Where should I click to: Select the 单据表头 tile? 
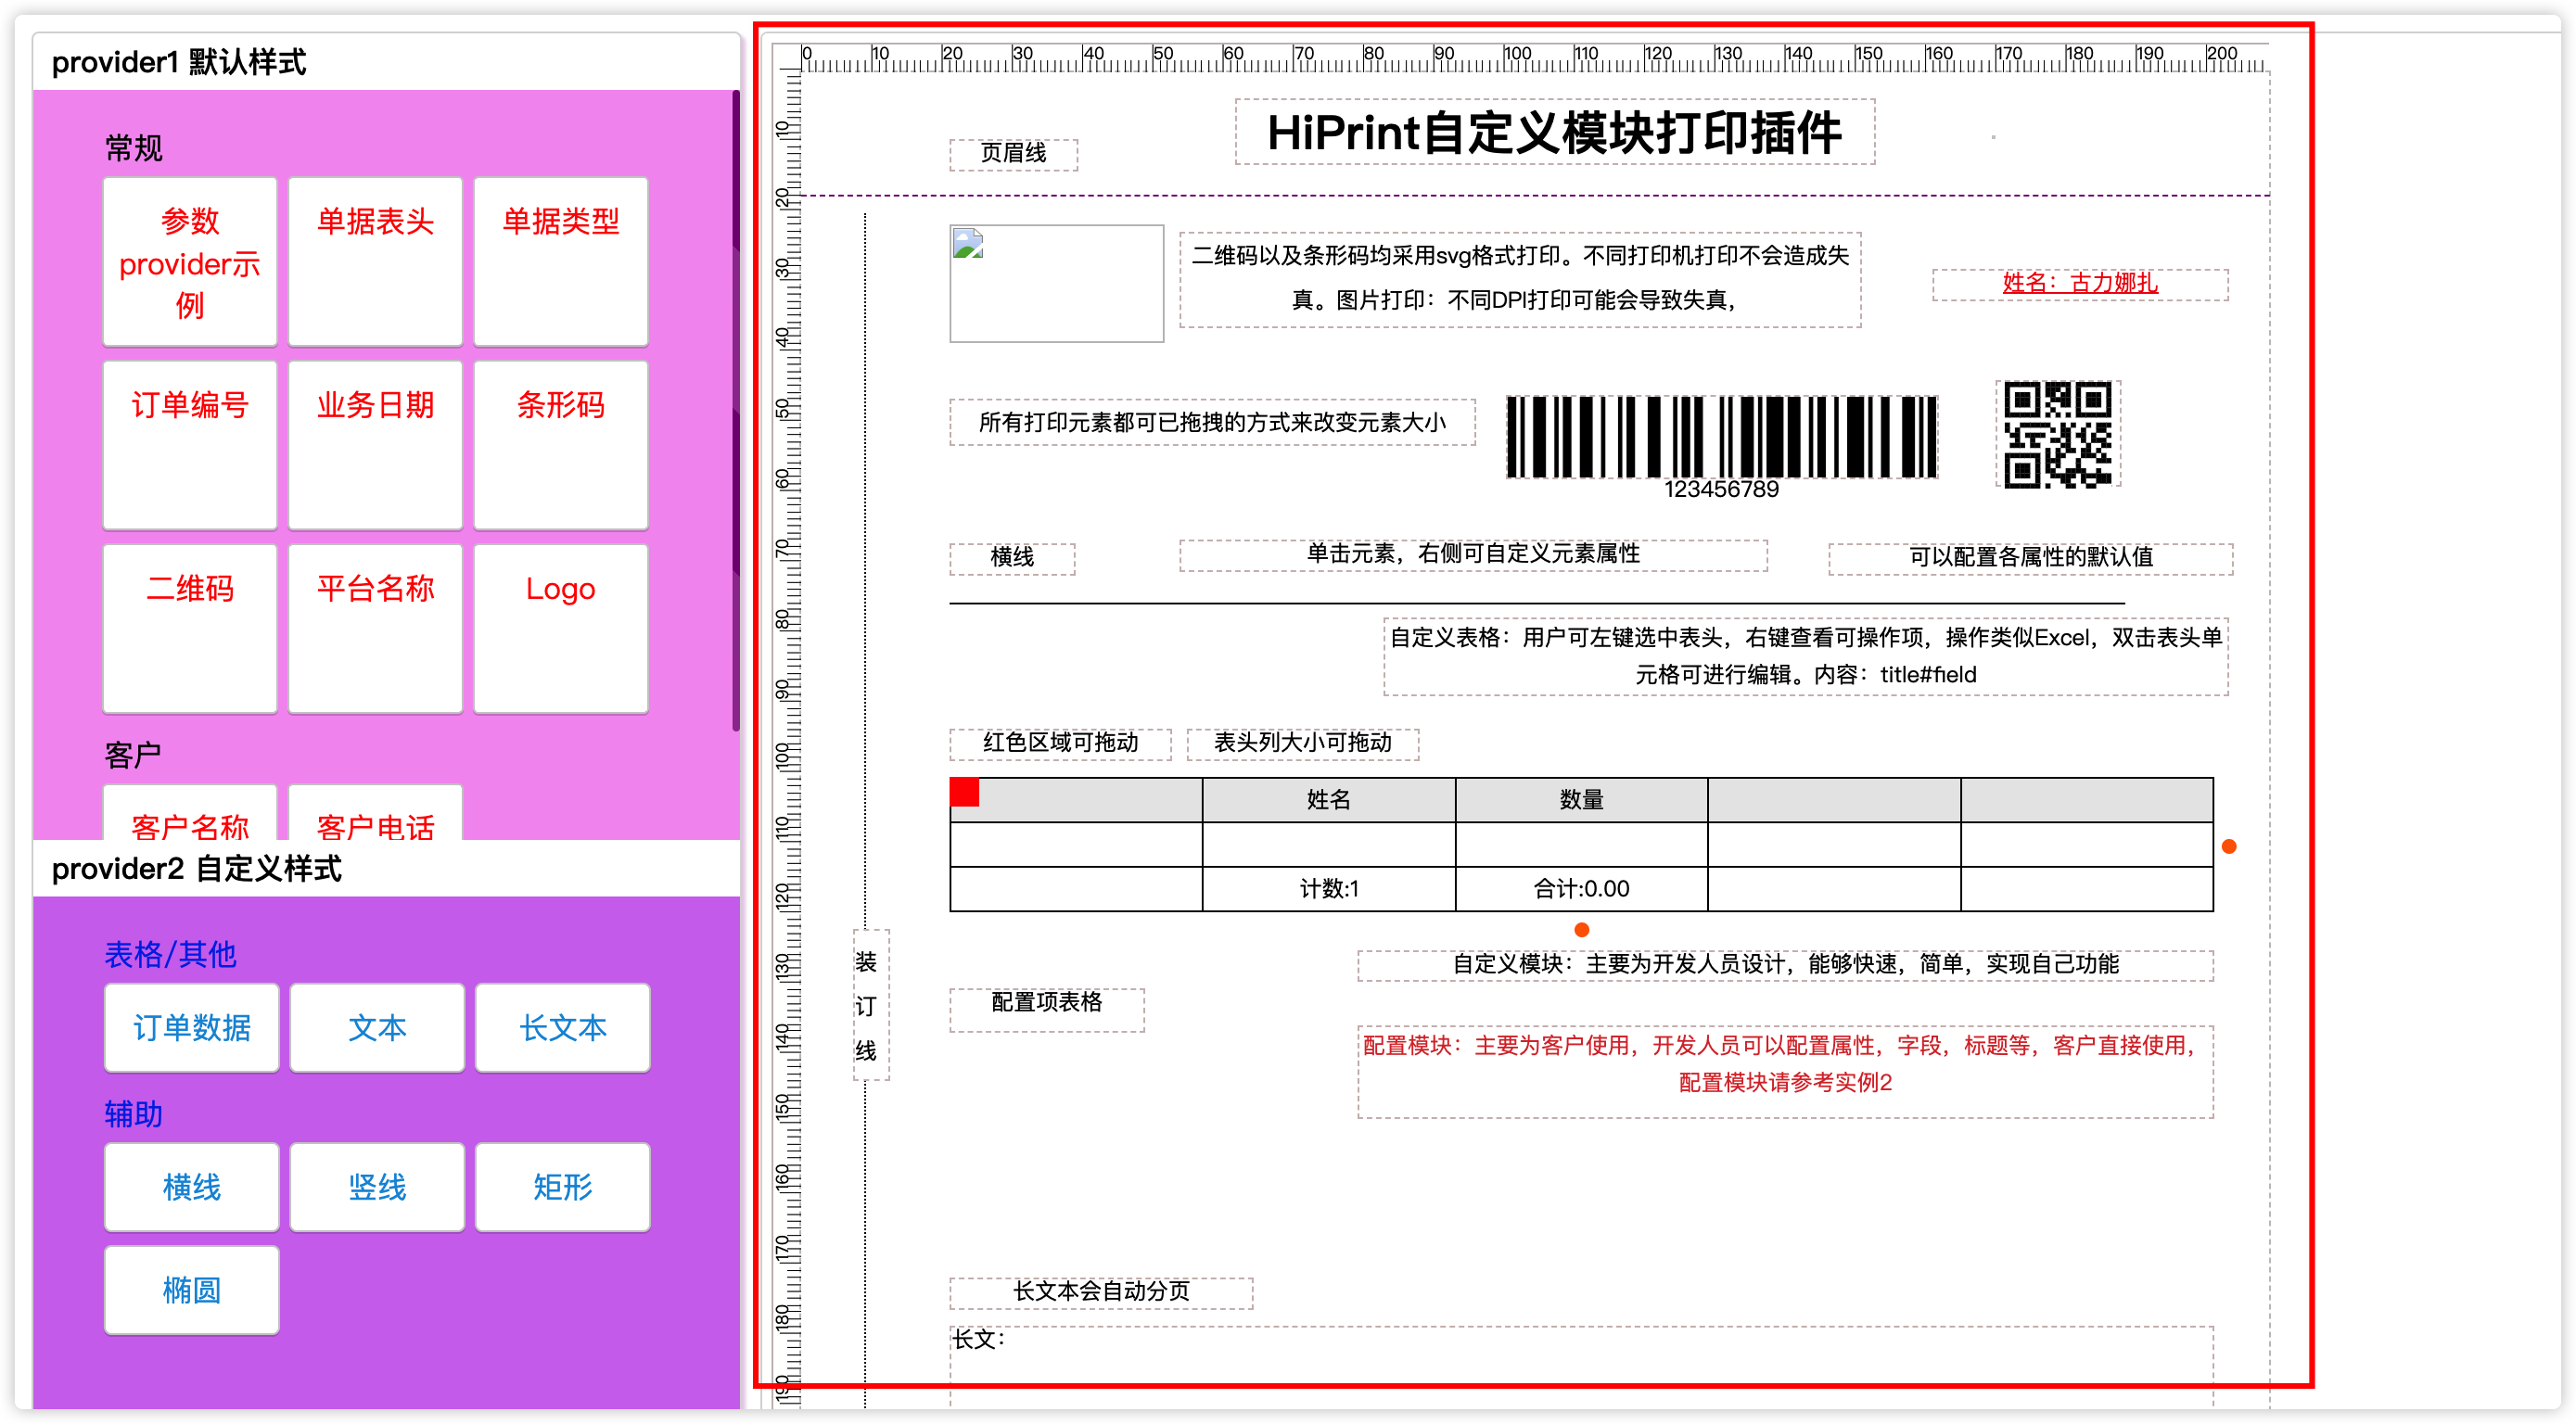click(375, 262)
